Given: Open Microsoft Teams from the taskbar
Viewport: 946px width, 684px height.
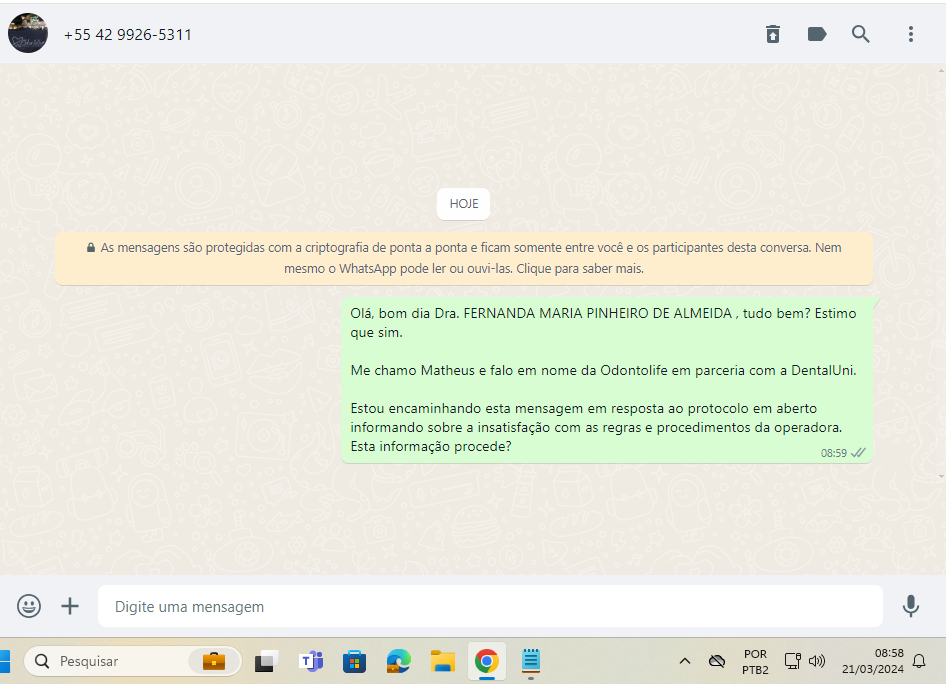Looking at the screenshot, I should (311, 661).
